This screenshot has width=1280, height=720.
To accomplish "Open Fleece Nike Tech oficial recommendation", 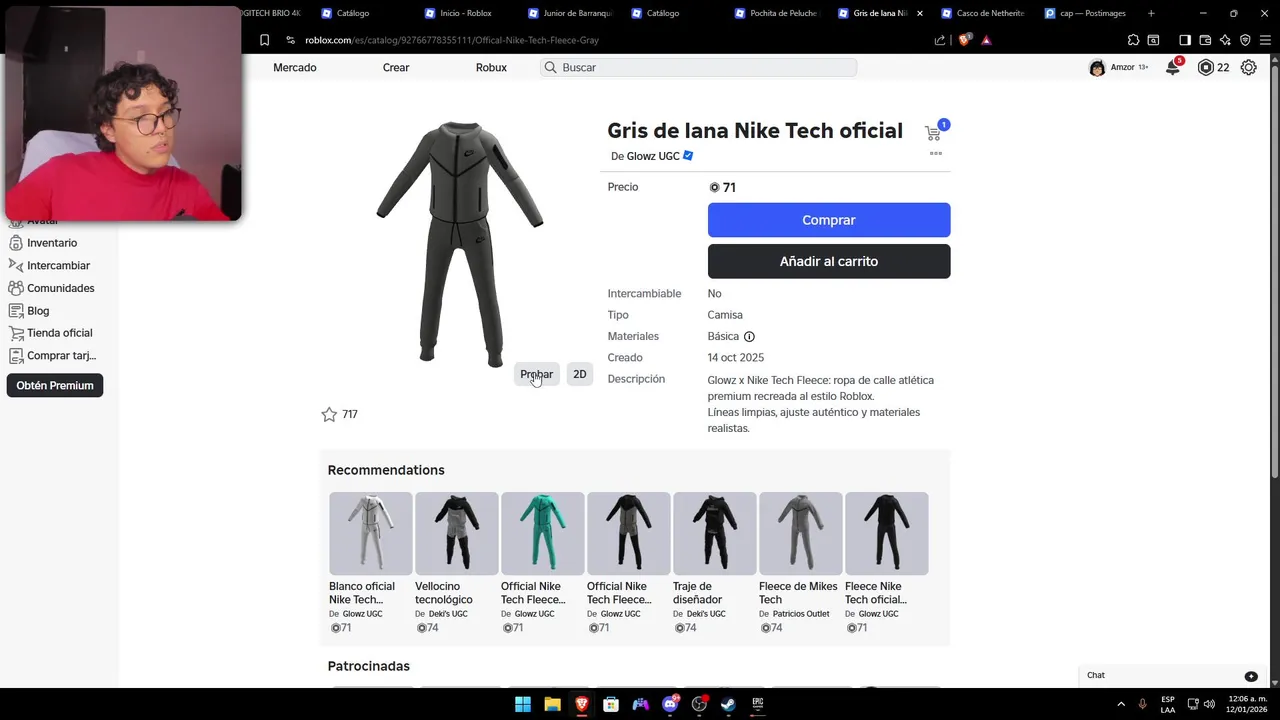I will pos(886,562).
